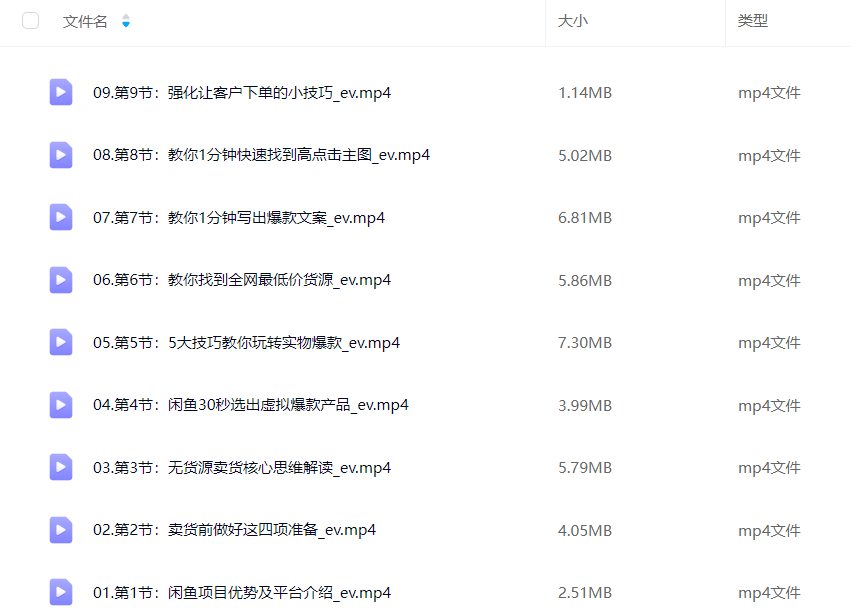This screenshot has height=611, width=851.
Task: Click video icon for 01.第1节 file
Action: (61, 593)
